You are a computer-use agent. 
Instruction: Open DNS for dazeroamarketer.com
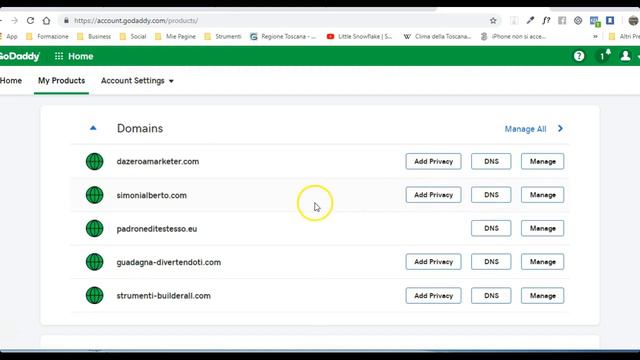point(491,161)
